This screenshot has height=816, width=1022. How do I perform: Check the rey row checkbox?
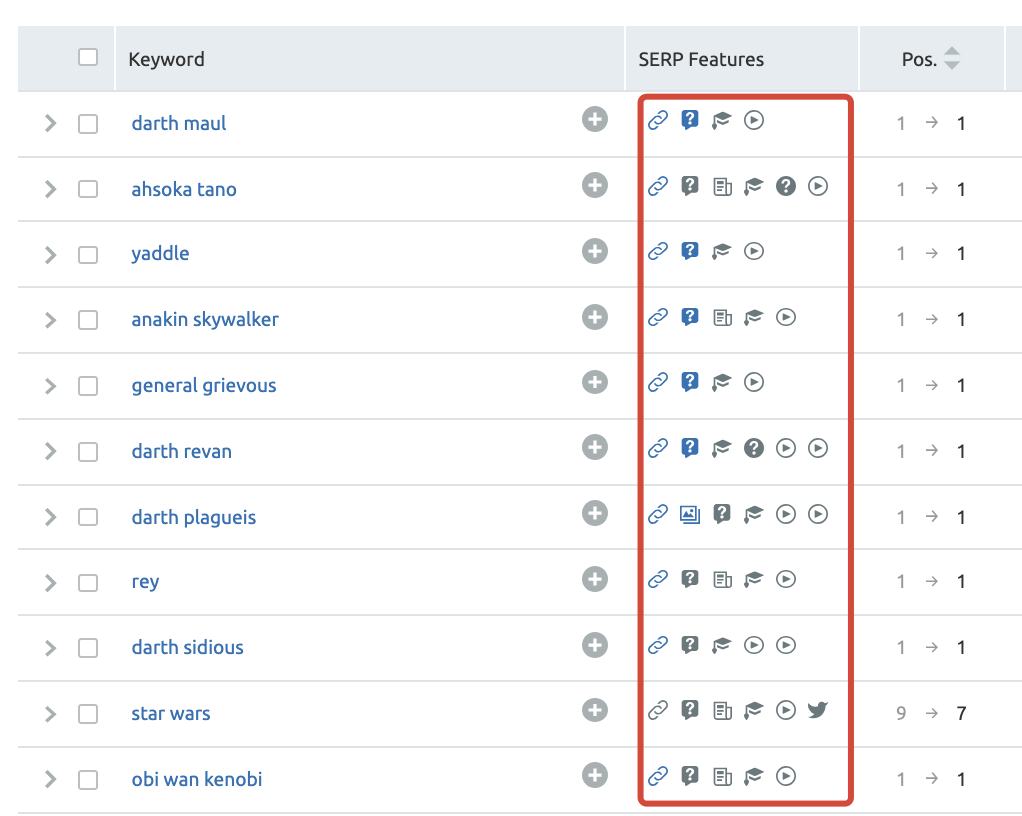[x=88, y=583]
